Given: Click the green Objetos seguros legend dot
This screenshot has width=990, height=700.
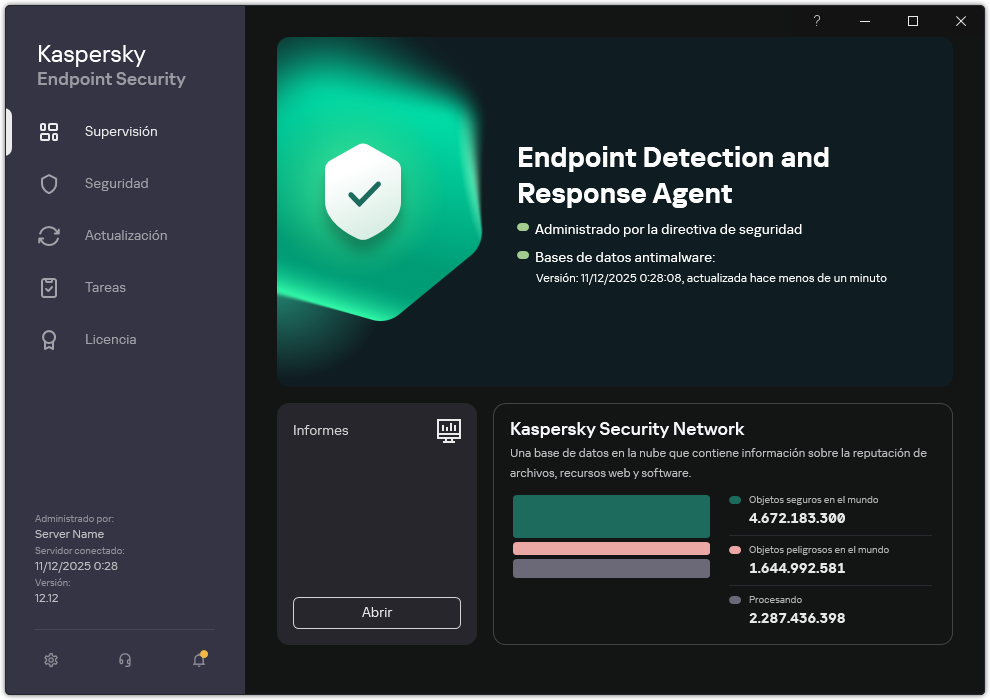Looking at the screenshot, I should click(x=736, y=499).
